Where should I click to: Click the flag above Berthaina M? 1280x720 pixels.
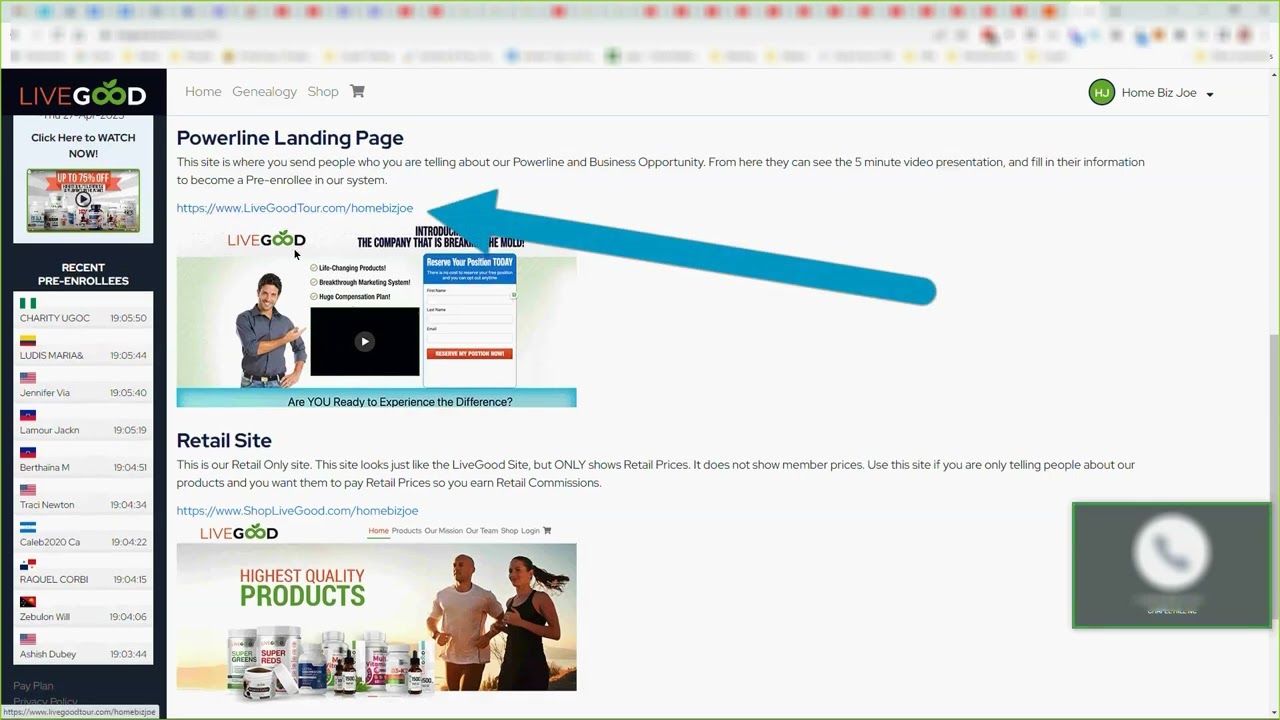pyautogui.click(x=28, y=453)
